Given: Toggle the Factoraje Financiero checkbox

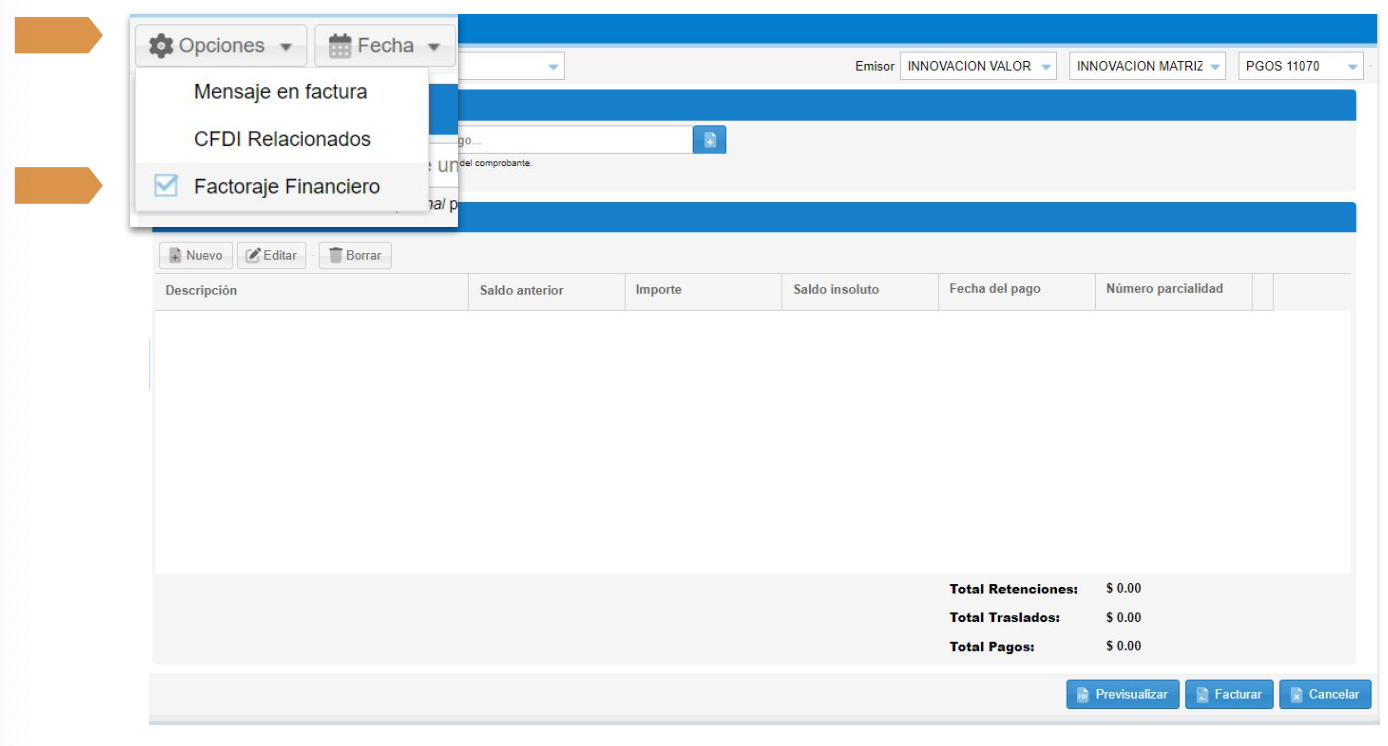Looking at the screenshot, I should 166,186.
